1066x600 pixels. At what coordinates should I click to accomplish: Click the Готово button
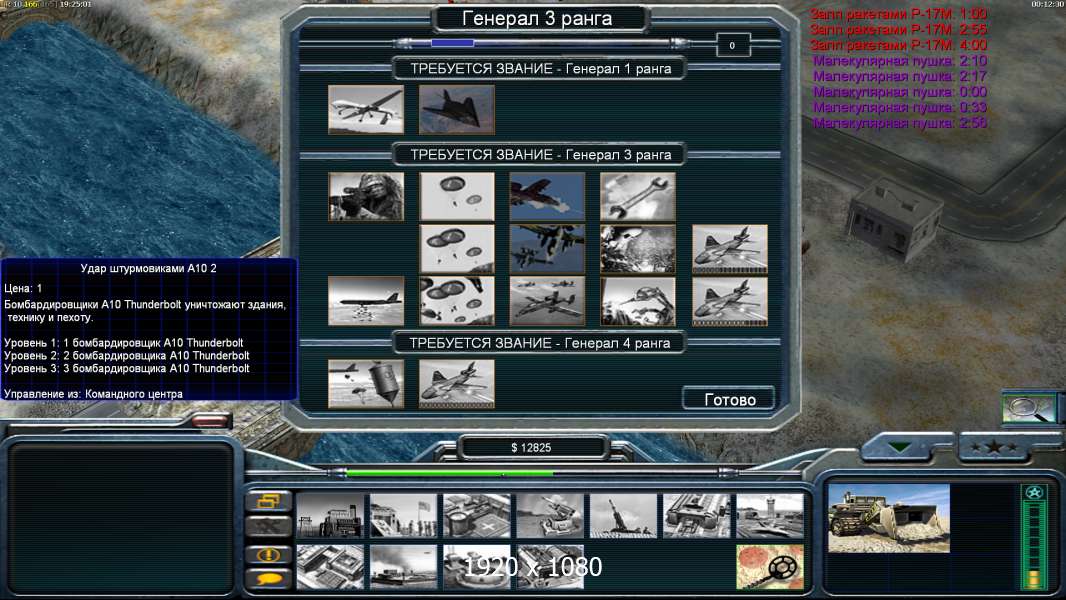[x=729, y=399]
